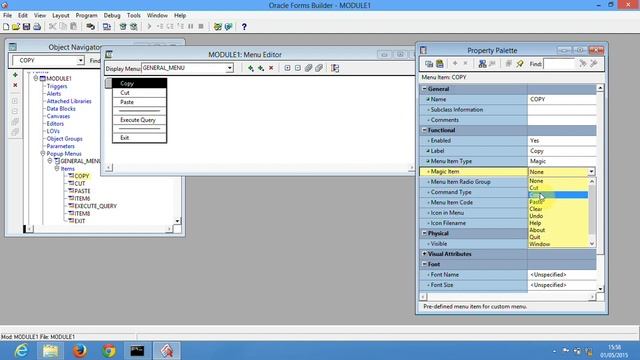Open the Program menu

pos(86,16)
